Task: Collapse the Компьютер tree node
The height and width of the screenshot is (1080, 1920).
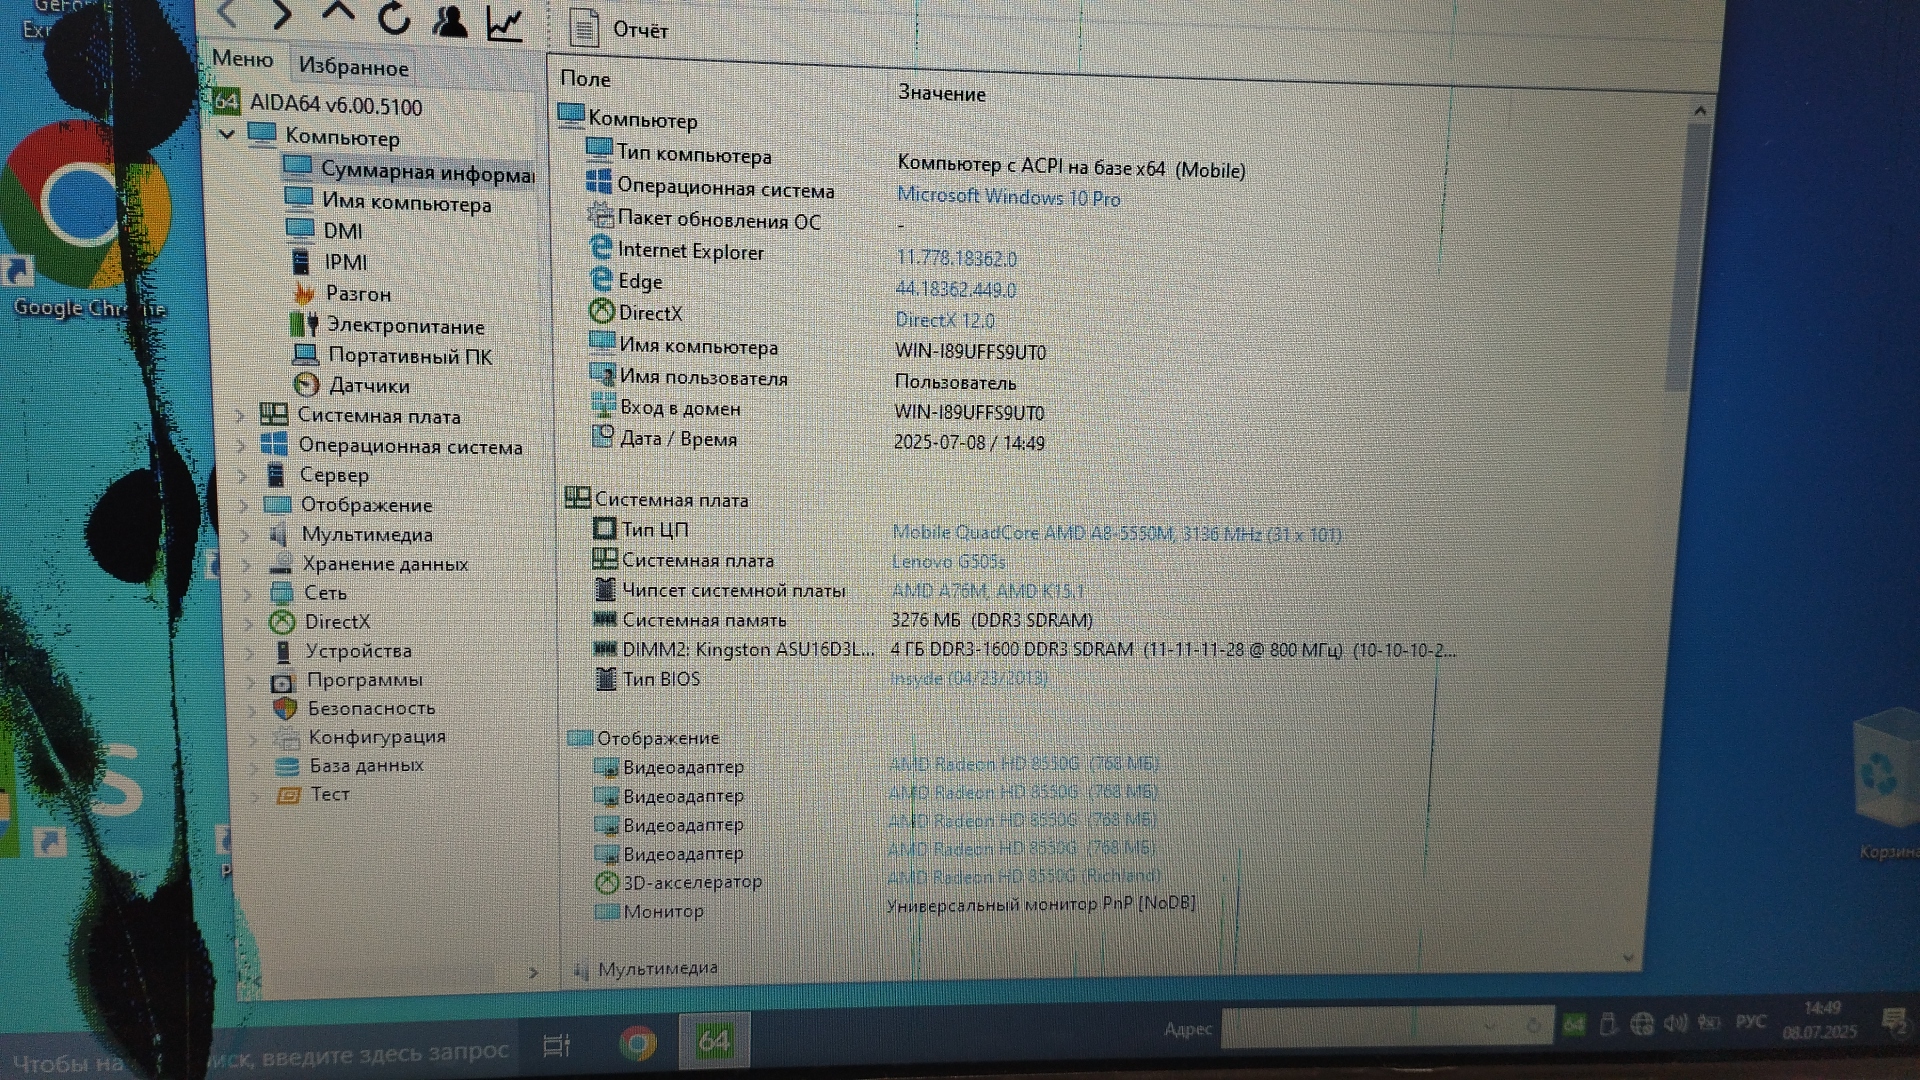Action: pos(227,134)
